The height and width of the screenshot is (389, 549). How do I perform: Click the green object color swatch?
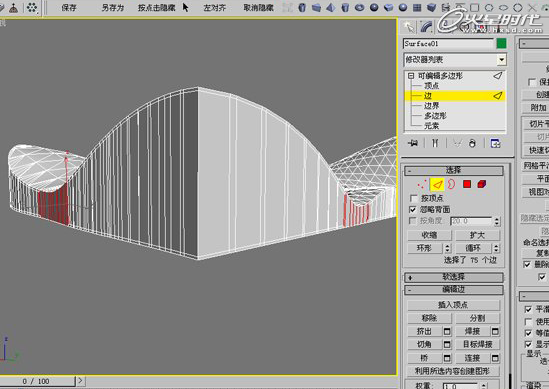pyautogui.click(x=501, y=43)
